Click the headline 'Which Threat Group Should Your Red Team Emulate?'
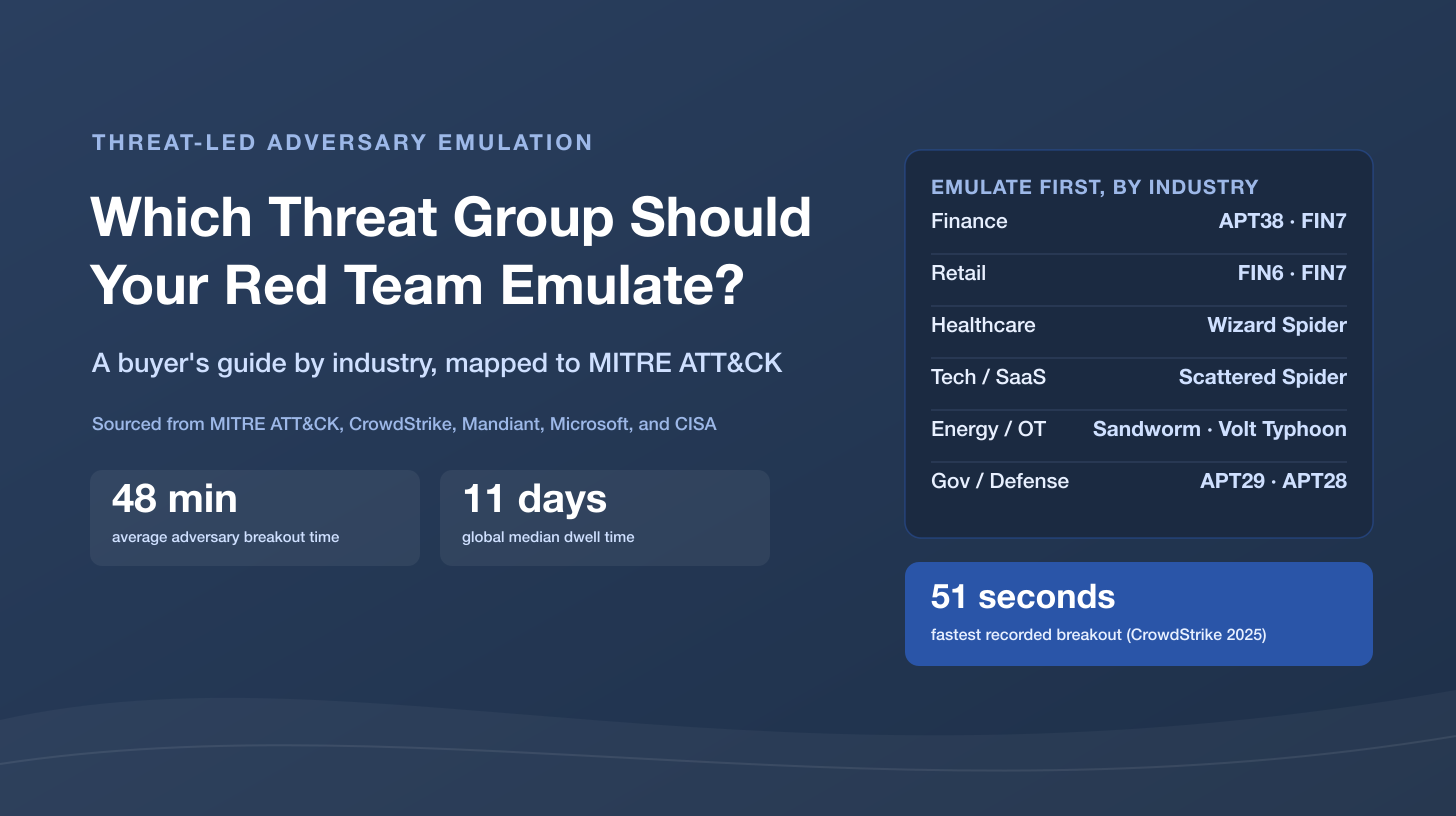Image resolution: width=1456 pixels, height=816 pixels. point(451,250)
